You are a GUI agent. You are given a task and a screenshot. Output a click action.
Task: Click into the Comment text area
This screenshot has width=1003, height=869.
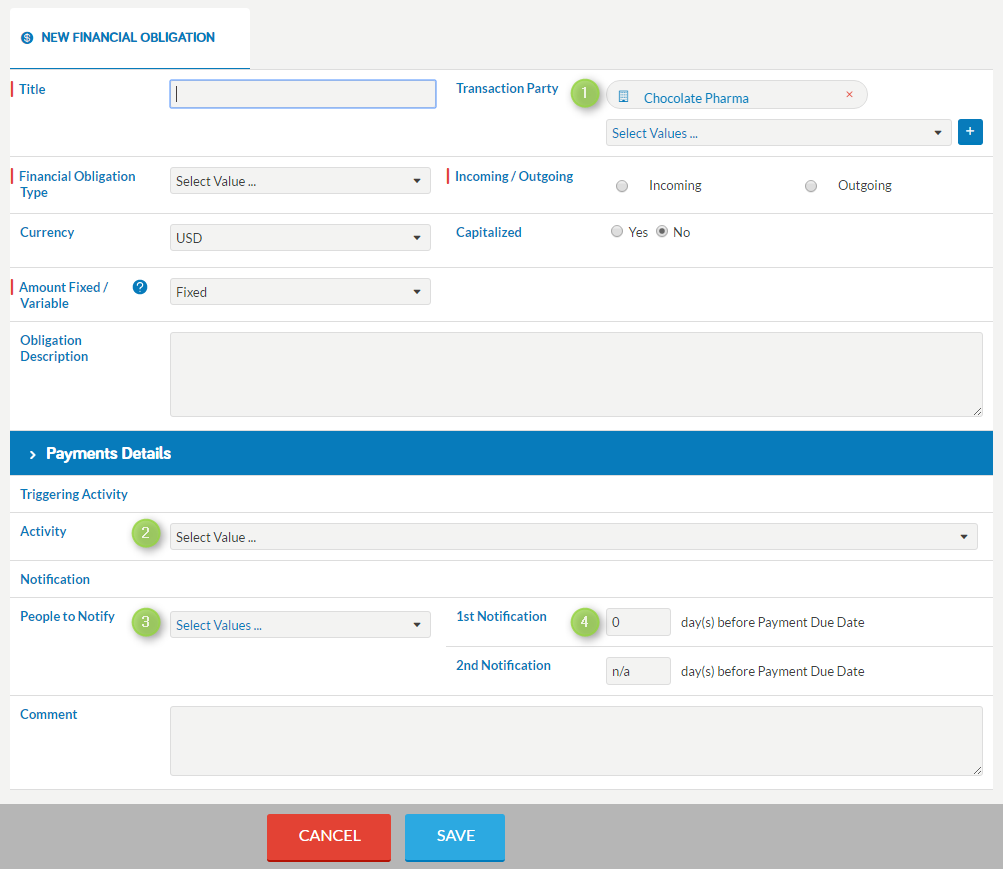tap(576, 741)
